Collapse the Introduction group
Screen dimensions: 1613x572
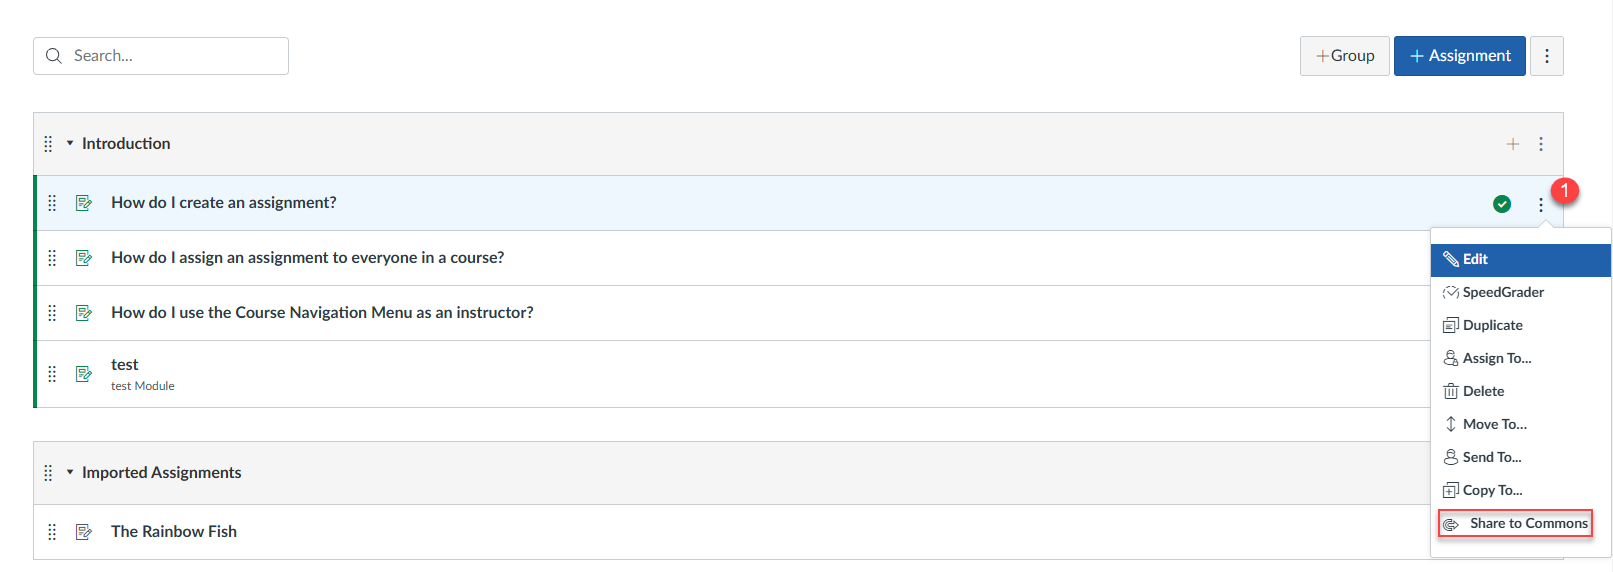(70, 143)
